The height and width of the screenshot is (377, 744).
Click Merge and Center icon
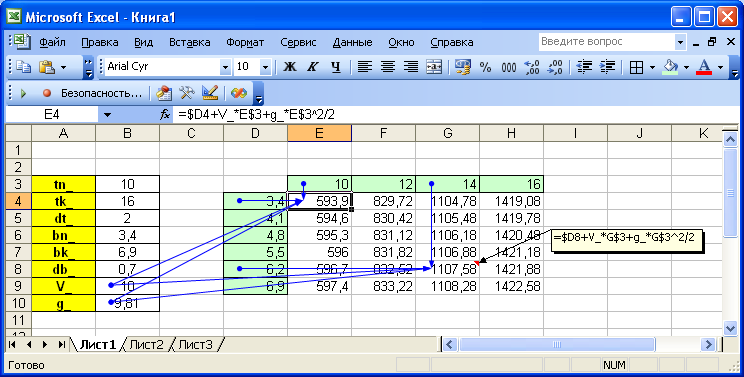[434, 67]
